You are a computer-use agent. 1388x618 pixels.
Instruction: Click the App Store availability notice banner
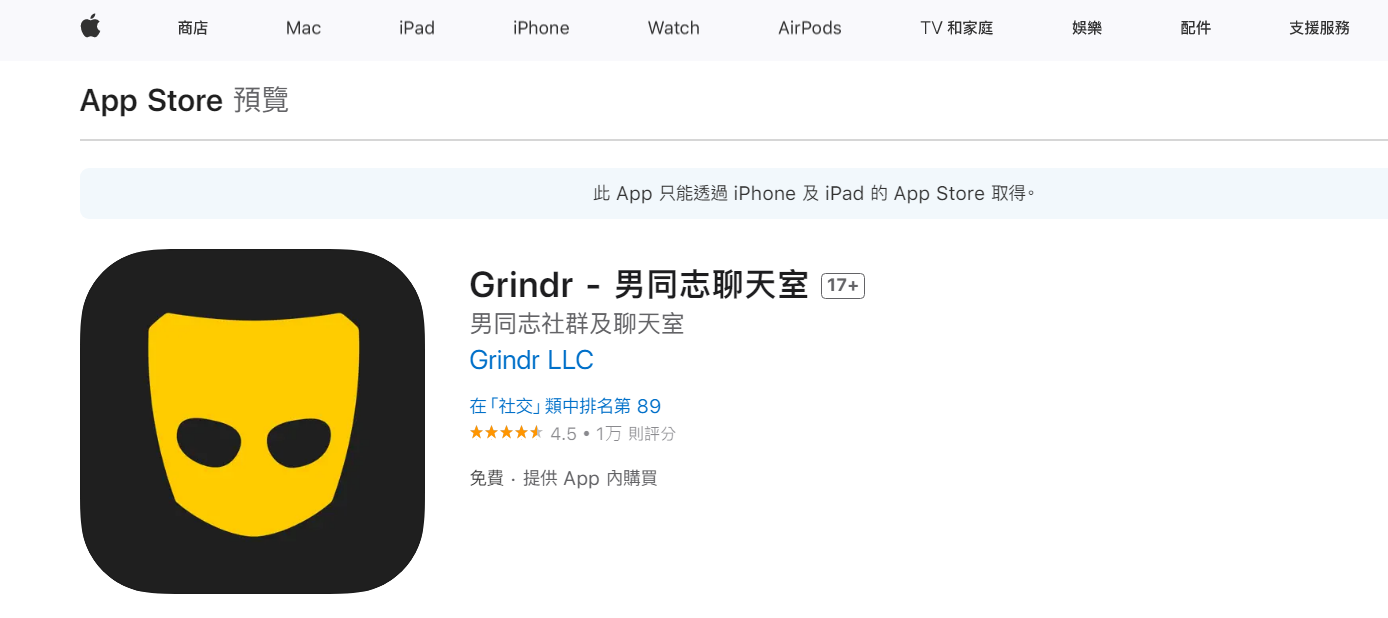tap(734, 193)
